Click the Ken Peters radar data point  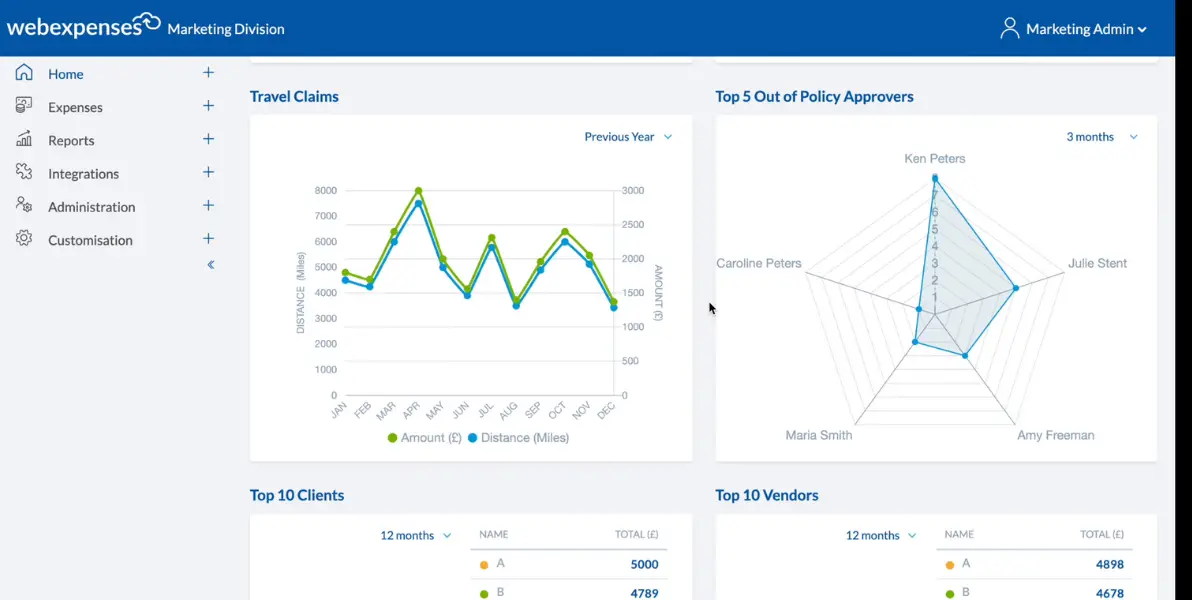coord(935,178)
